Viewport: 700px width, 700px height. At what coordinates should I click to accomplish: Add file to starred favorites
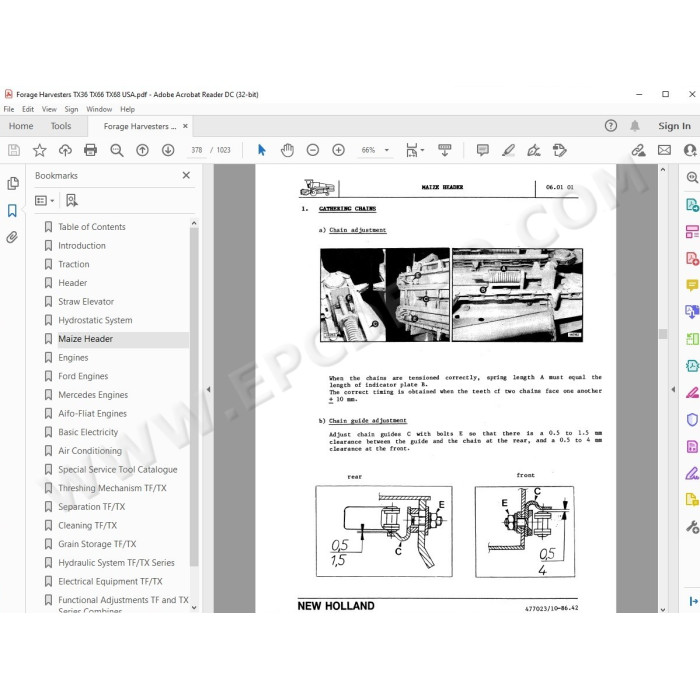point(39,150)
